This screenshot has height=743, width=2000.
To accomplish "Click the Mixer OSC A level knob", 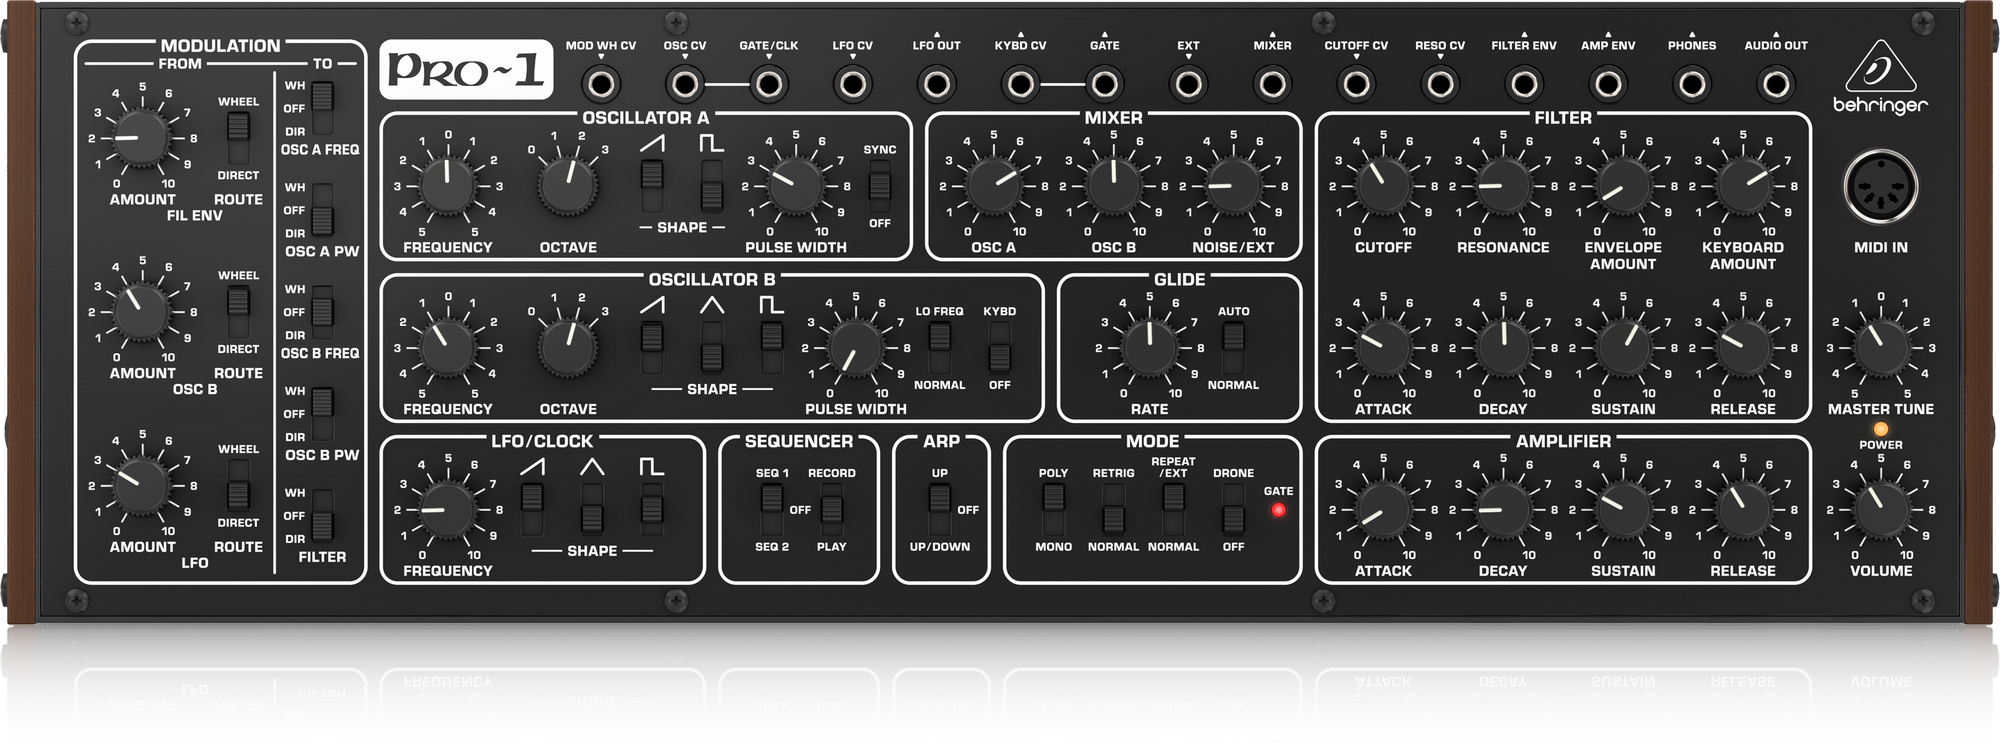I will point(994,186).
